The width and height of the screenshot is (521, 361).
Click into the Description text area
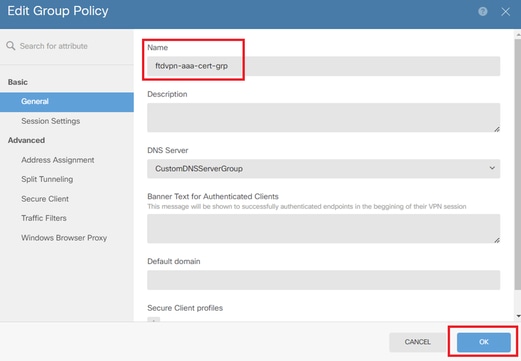[x=323, y=118]
